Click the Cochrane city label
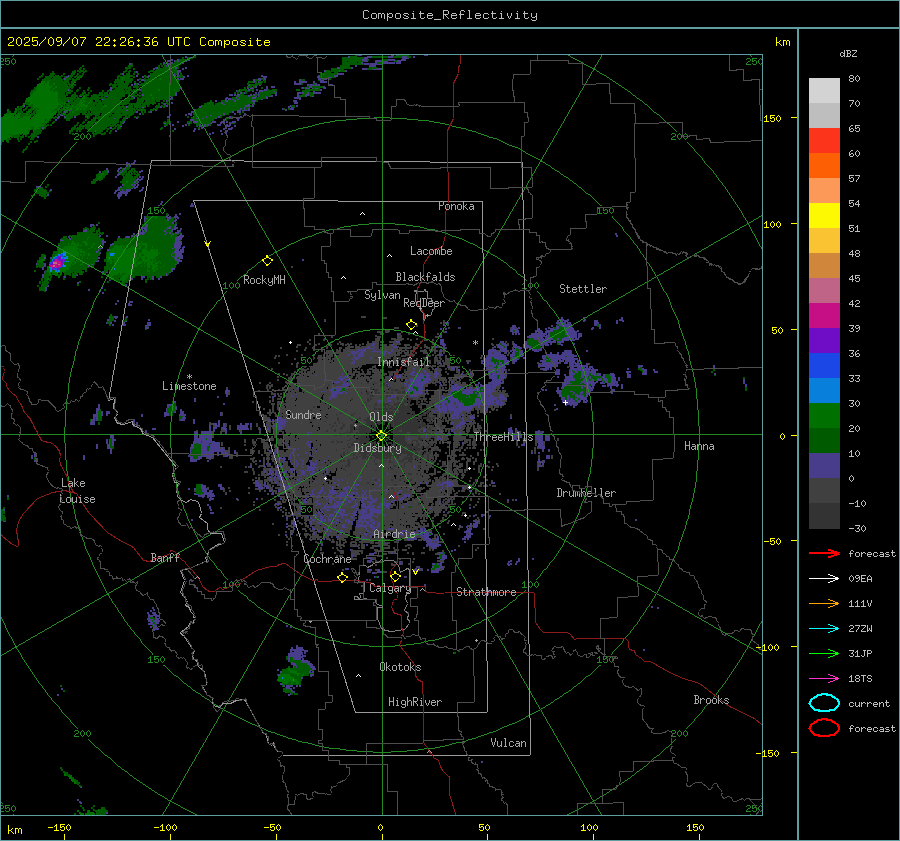The image size is (900, 841). coord(327,559)
